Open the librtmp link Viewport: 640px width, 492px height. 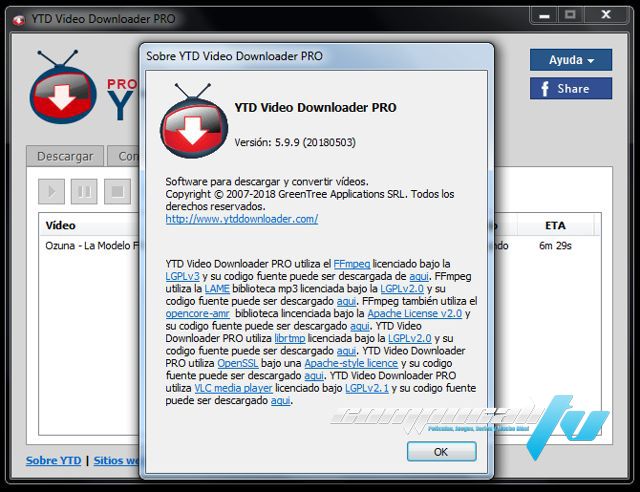click(x=290, y=338)
